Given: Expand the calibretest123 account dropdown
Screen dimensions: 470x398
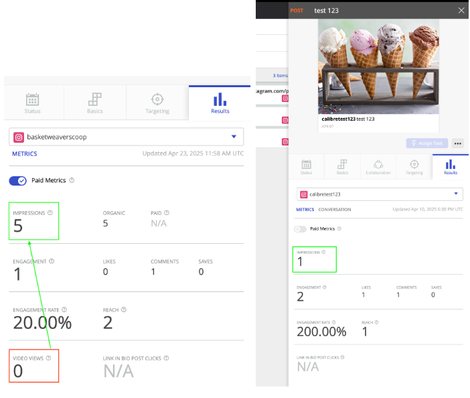Looking at the screenshot, I should pos(380,194).
